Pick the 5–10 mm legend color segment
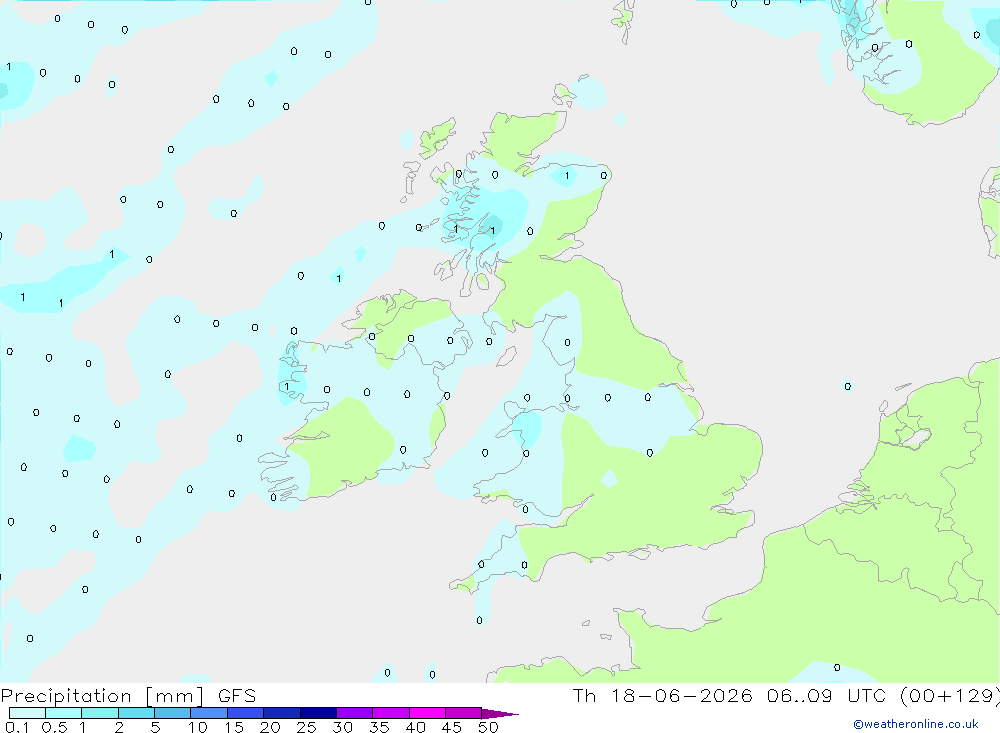 coord(172,713)
